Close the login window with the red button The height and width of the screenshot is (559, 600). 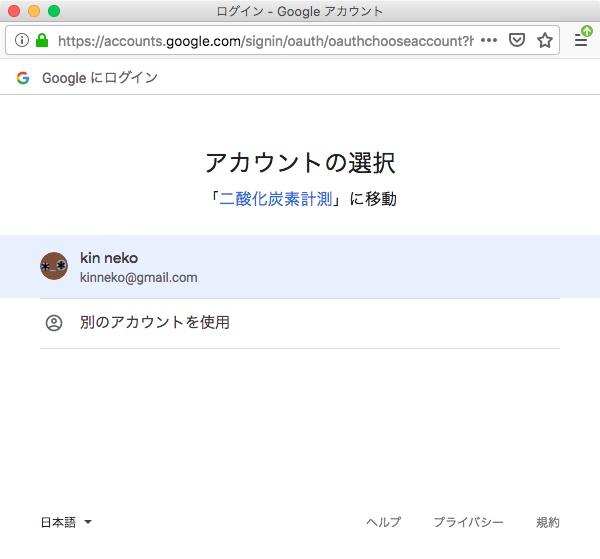[x=14, y=11]
